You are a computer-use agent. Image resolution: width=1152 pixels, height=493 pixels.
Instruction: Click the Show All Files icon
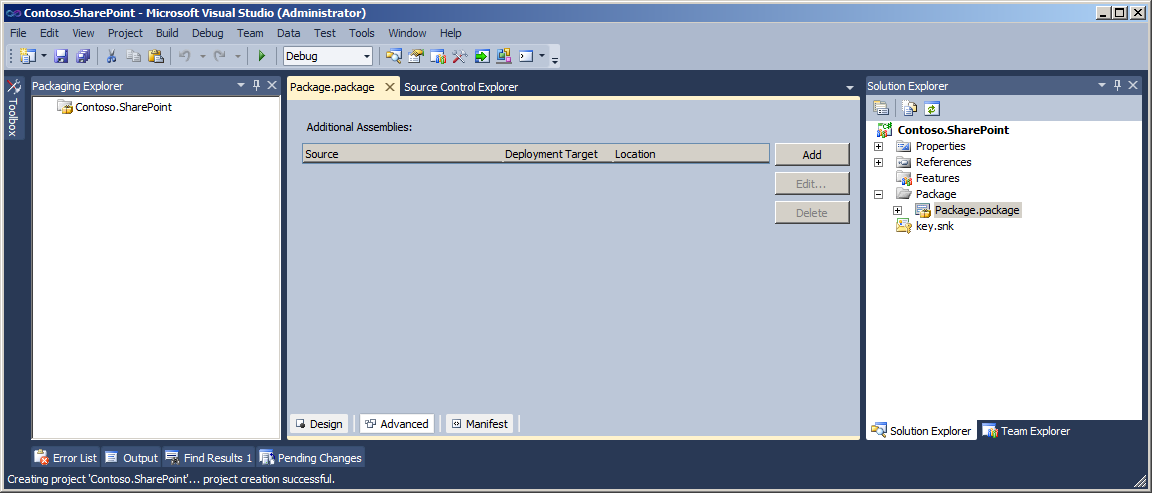click(x=910, y=109)
